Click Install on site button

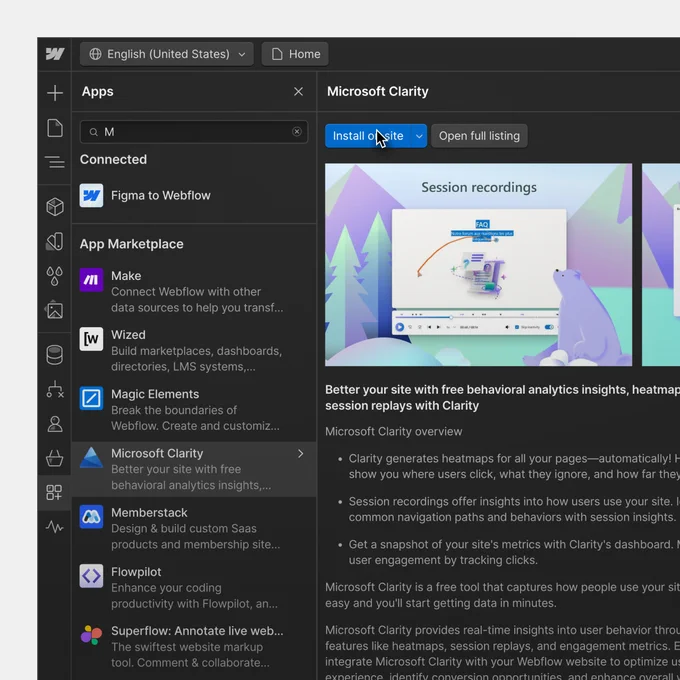pyautogui.click(x=368, y=136)
